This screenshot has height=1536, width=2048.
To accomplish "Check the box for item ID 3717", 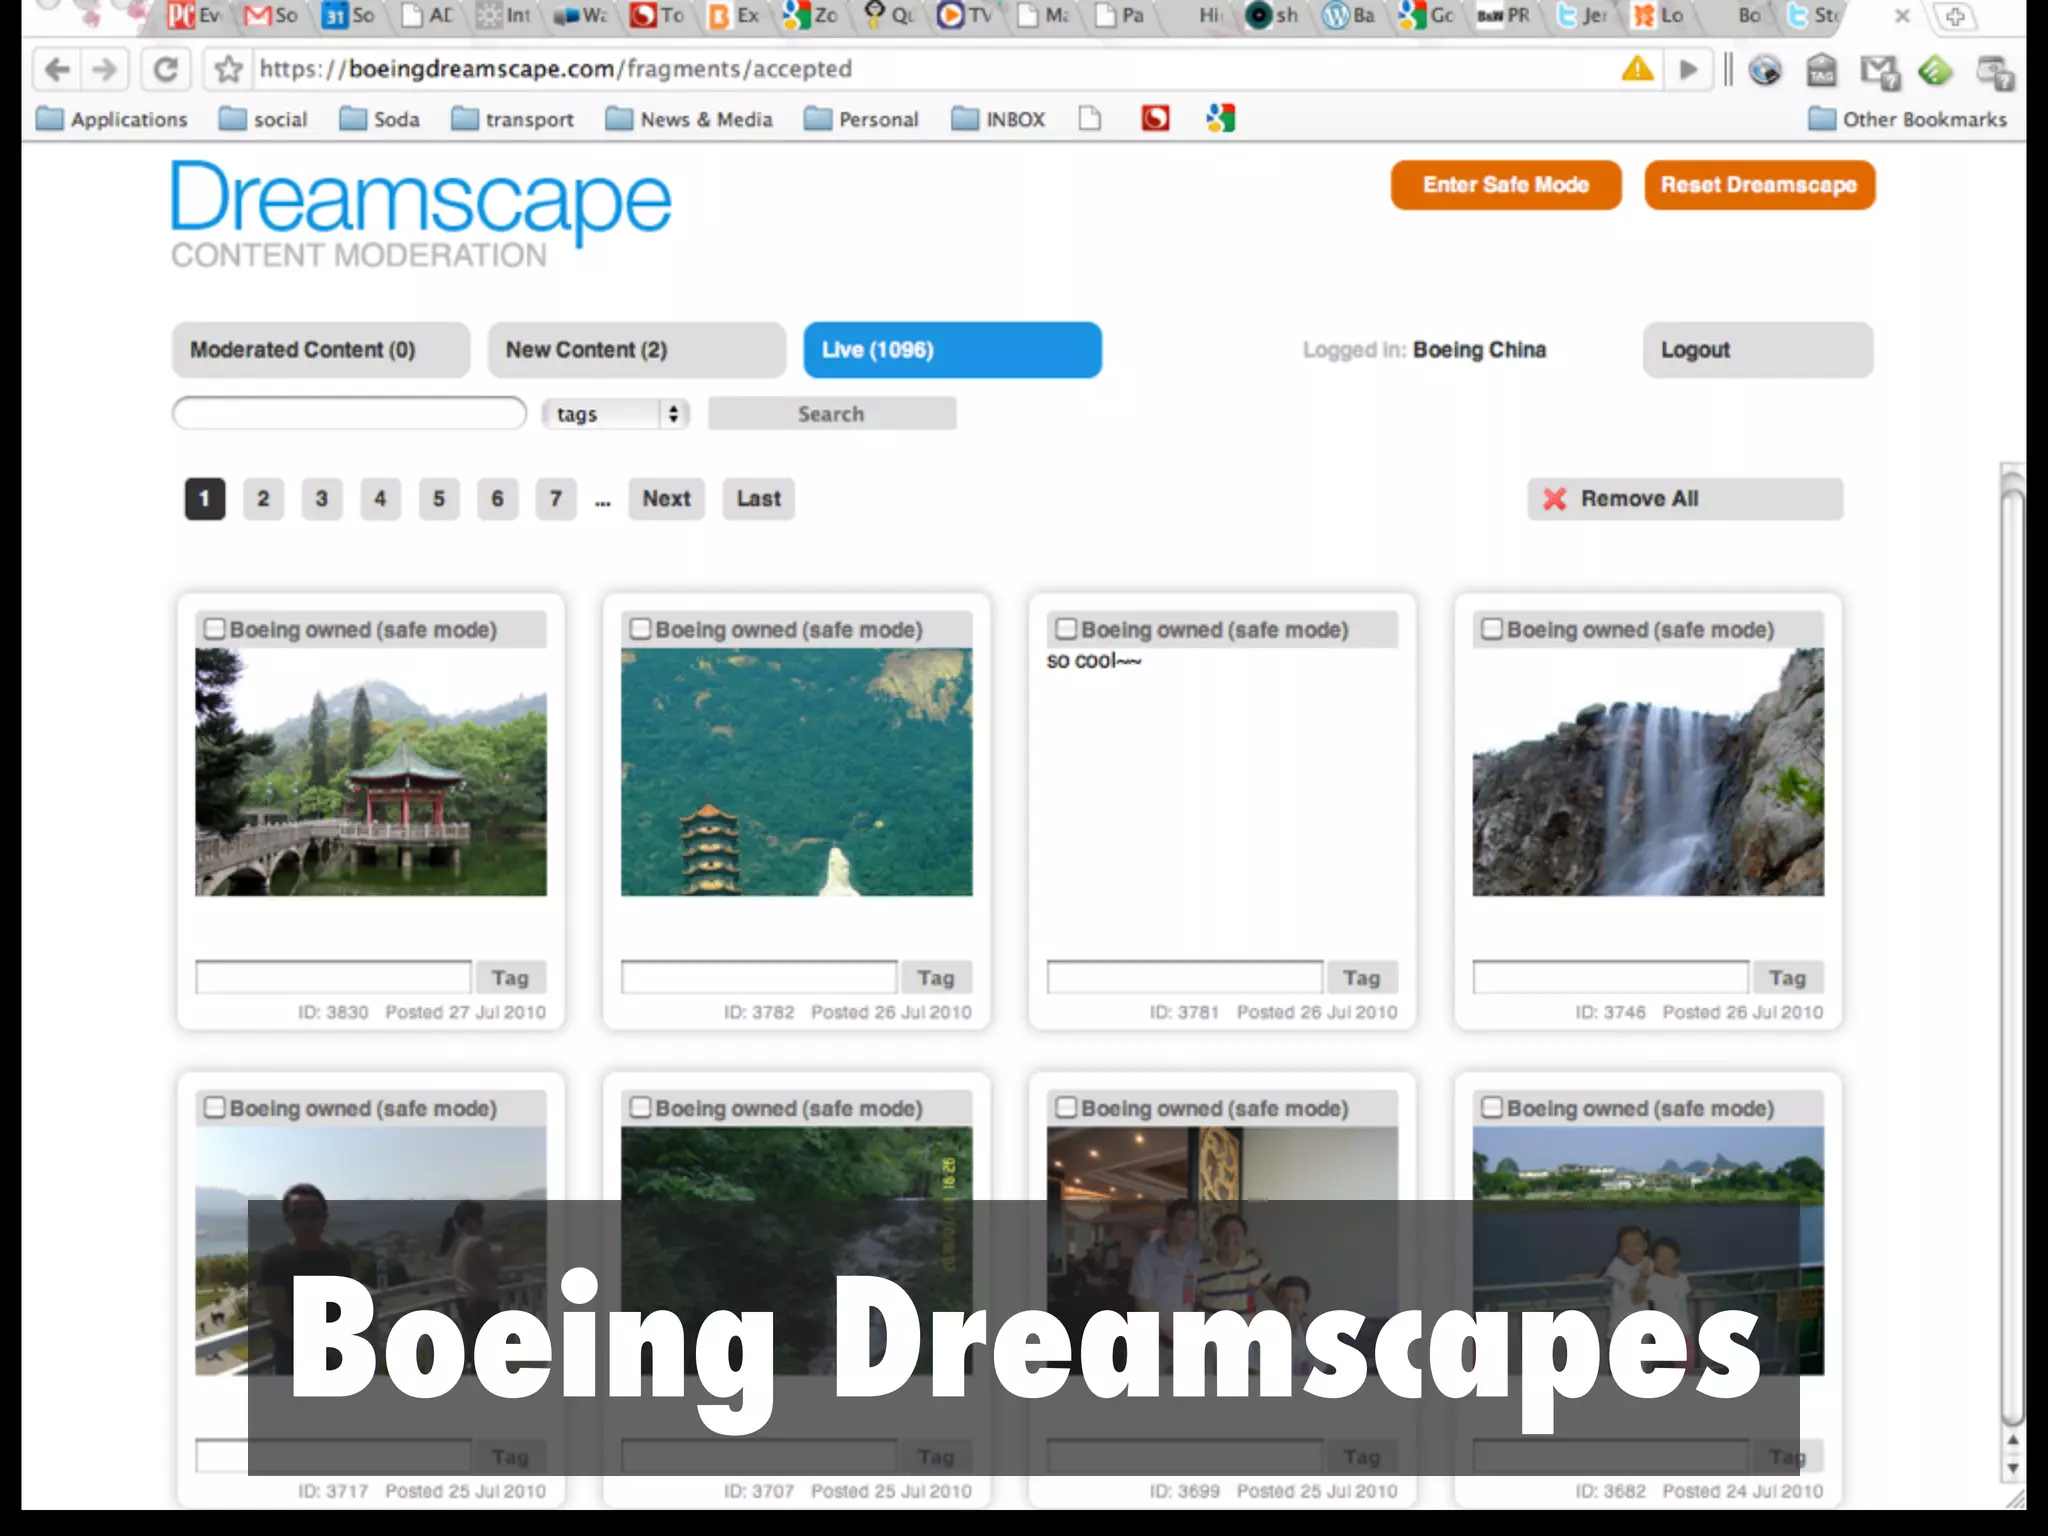I will coord(214,1107).
